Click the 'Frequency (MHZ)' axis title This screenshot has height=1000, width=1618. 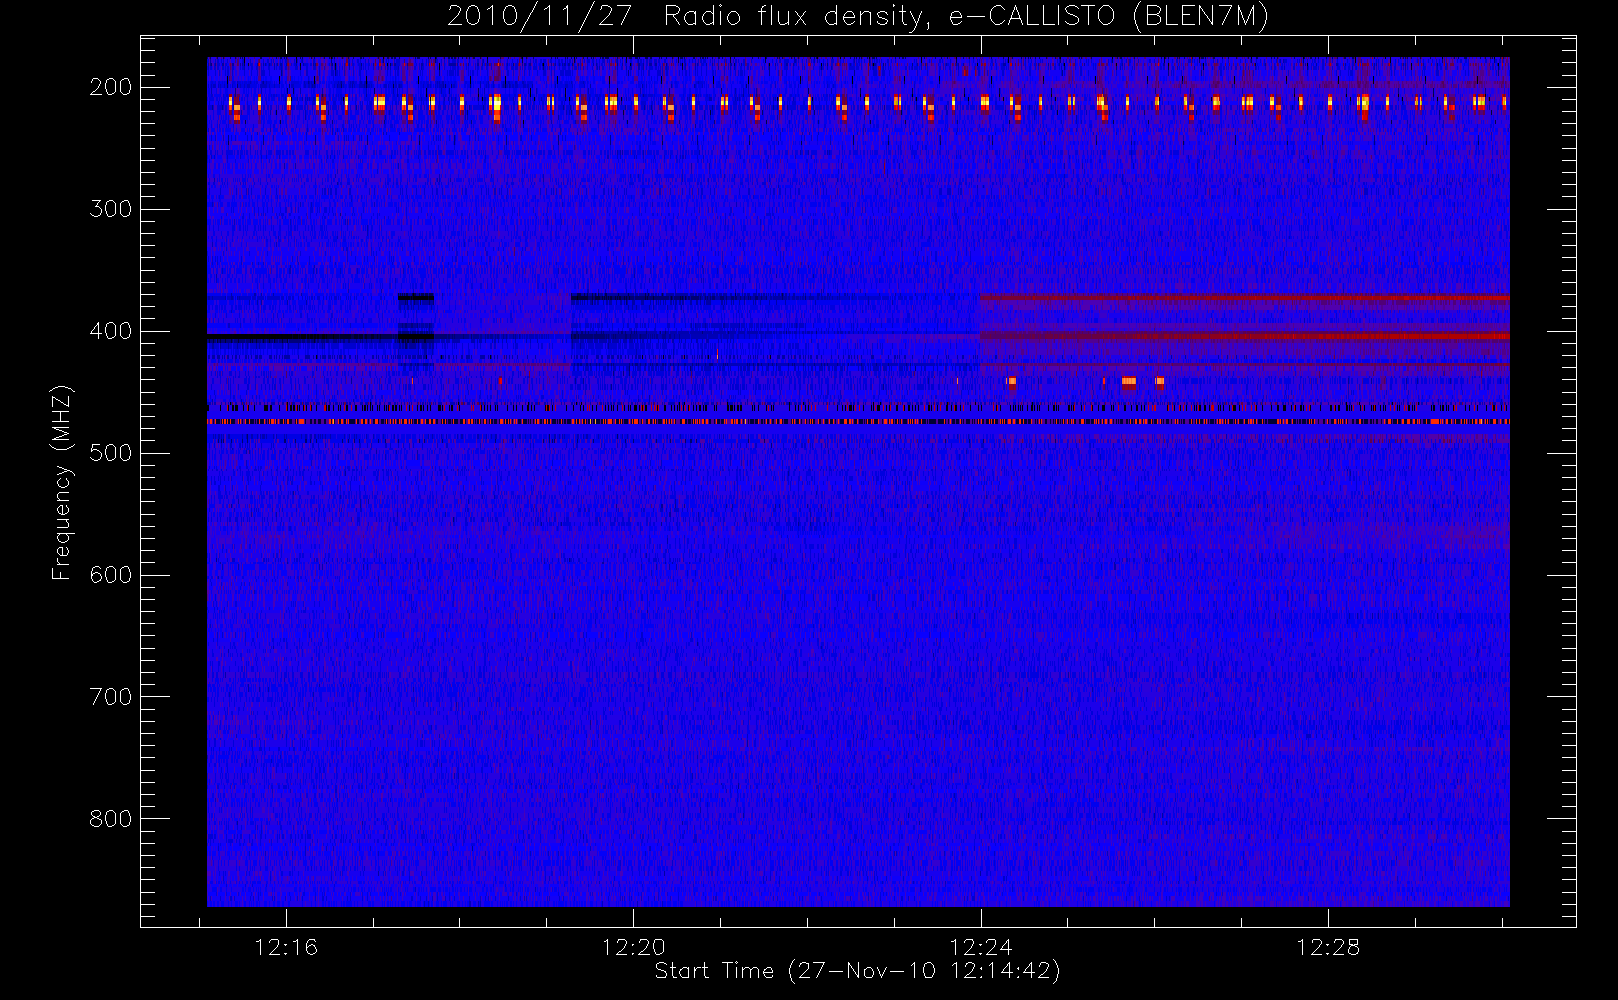[x=62, y=483]
